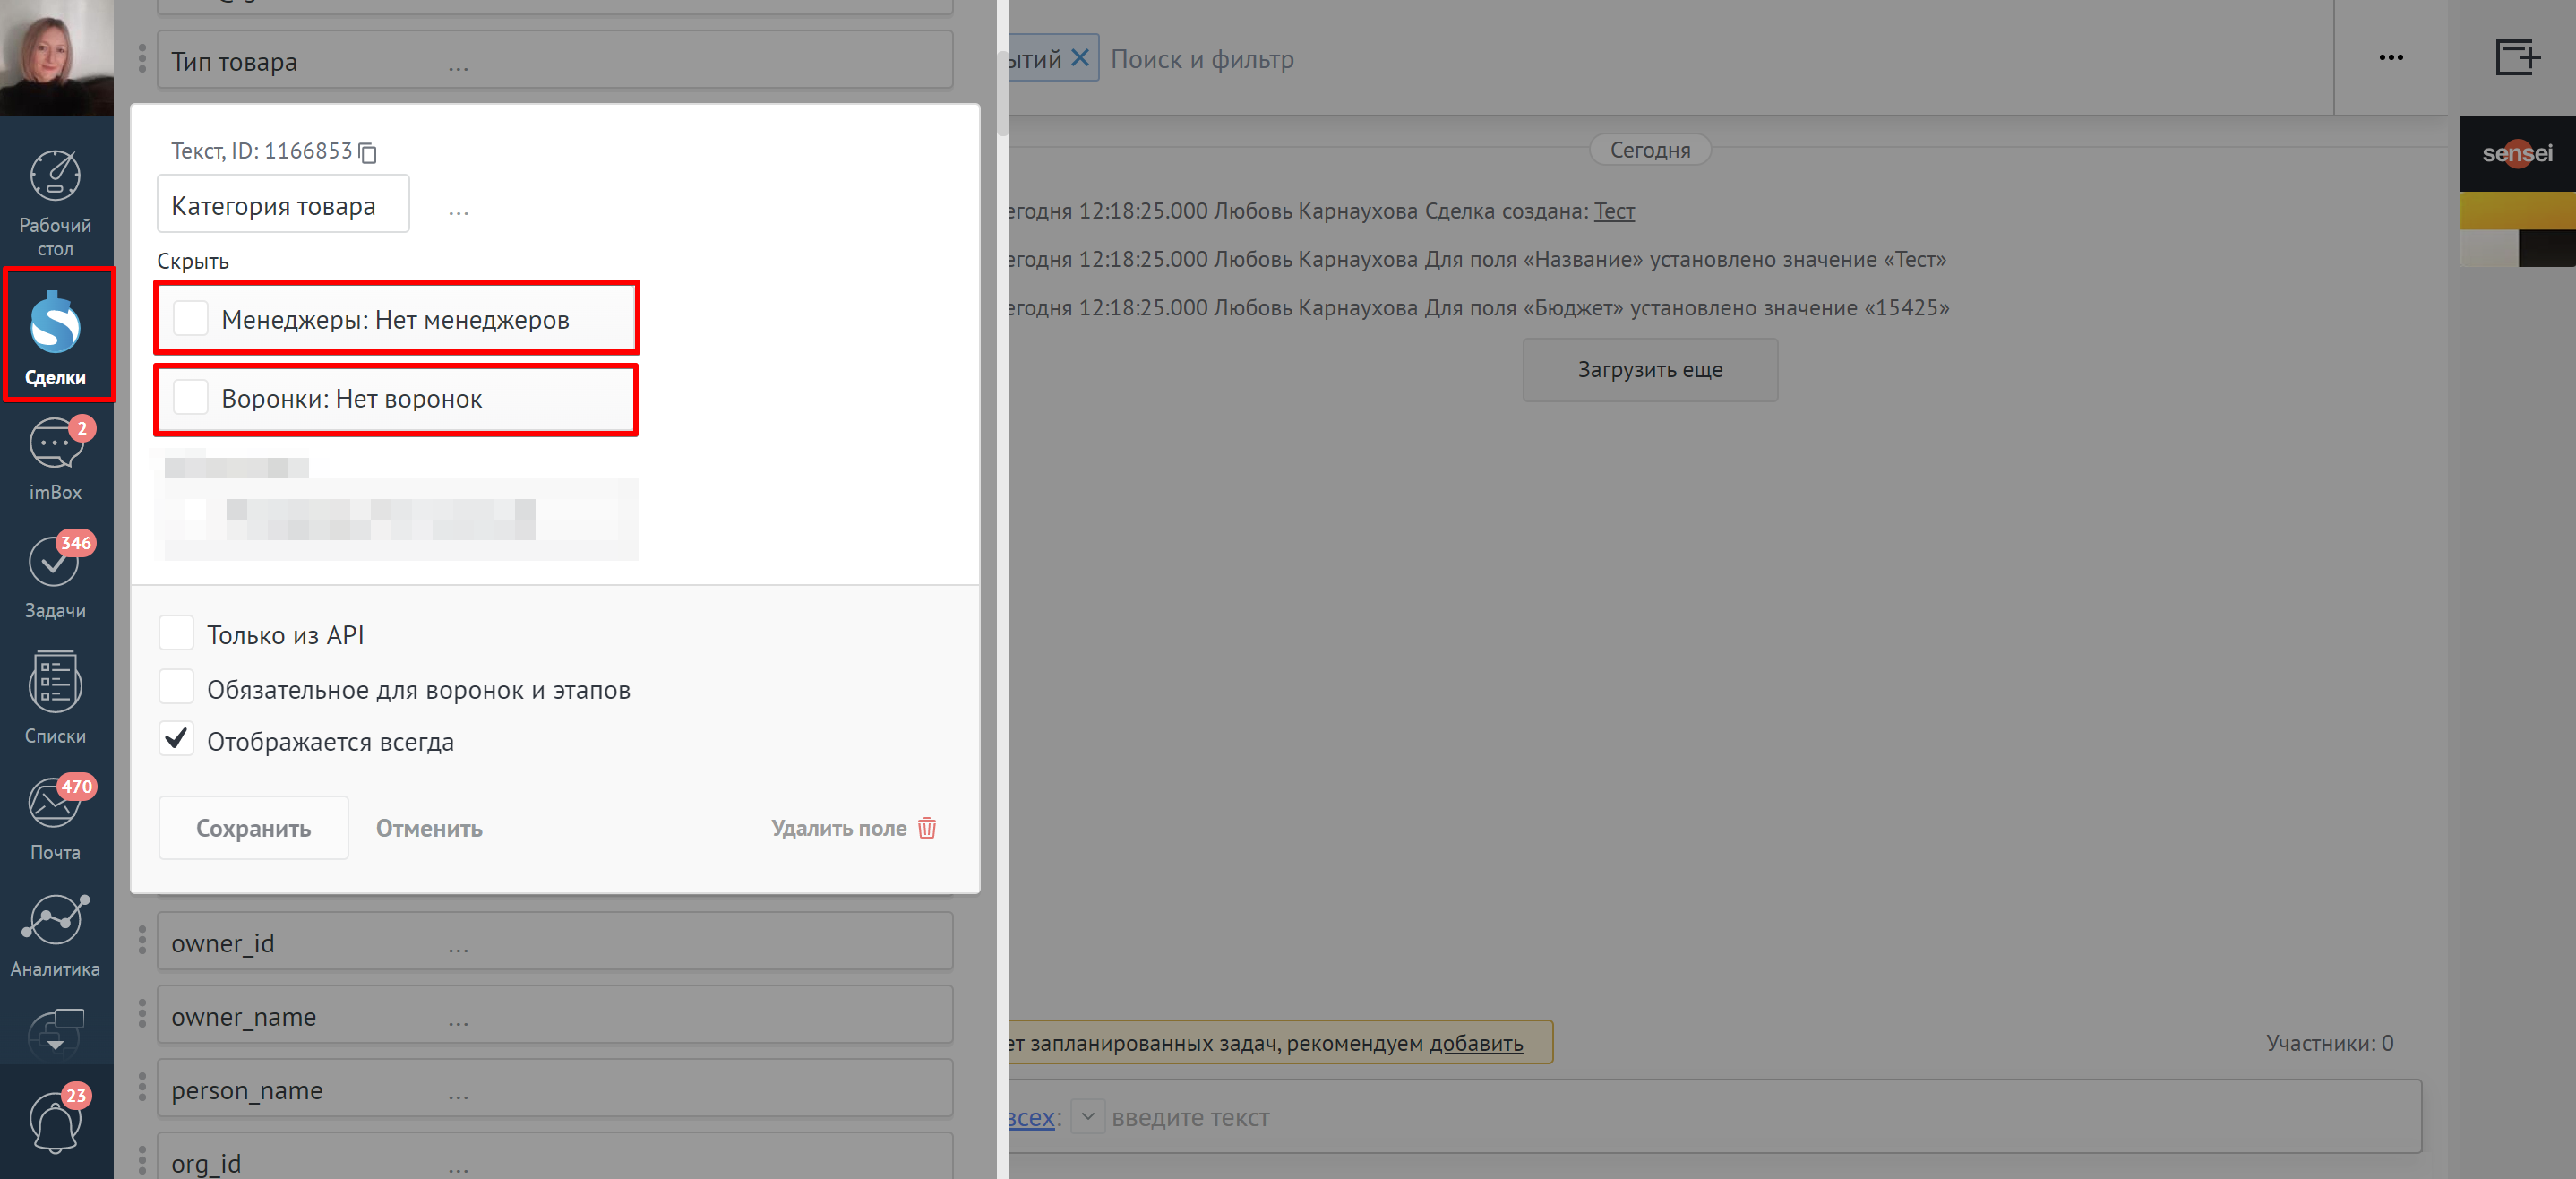Screen dimensions: 2576x1179
Task: Click the add widget icon top right
Action: (2517, 57)
